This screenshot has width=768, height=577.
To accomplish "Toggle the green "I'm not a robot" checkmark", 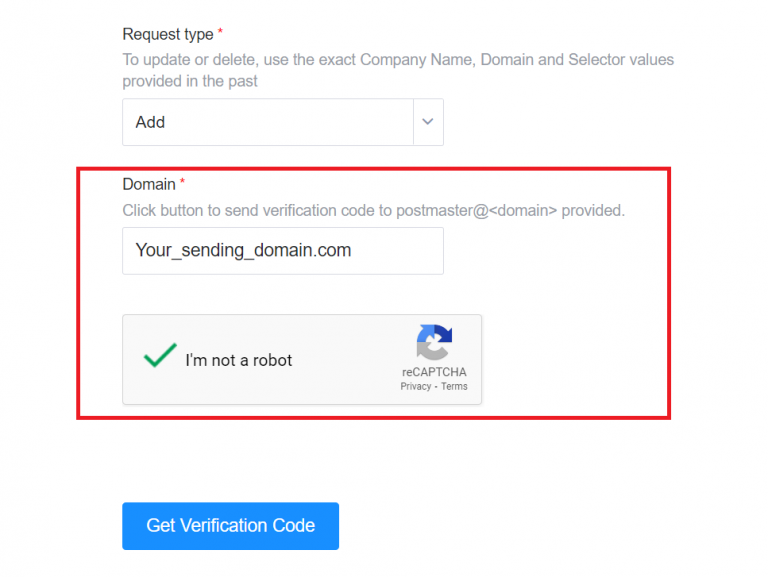I will 160,355.
